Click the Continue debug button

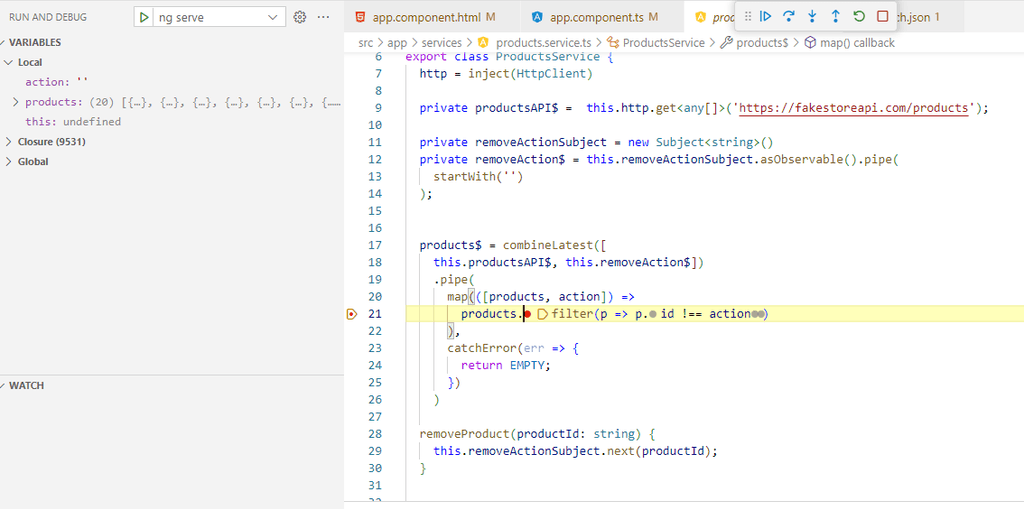[766, 16]
